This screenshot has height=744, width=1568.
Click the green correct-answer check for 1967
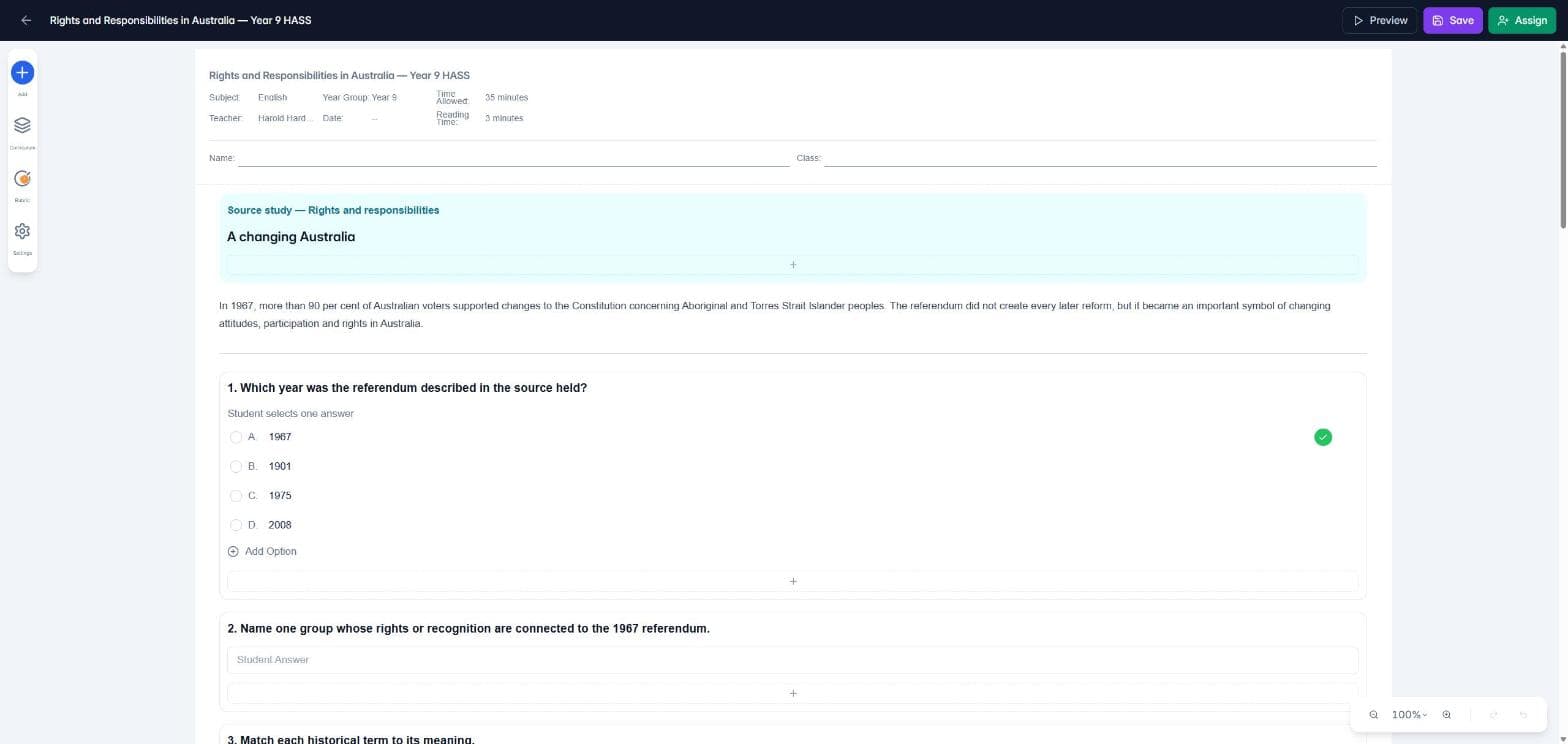click(1323, 437)
